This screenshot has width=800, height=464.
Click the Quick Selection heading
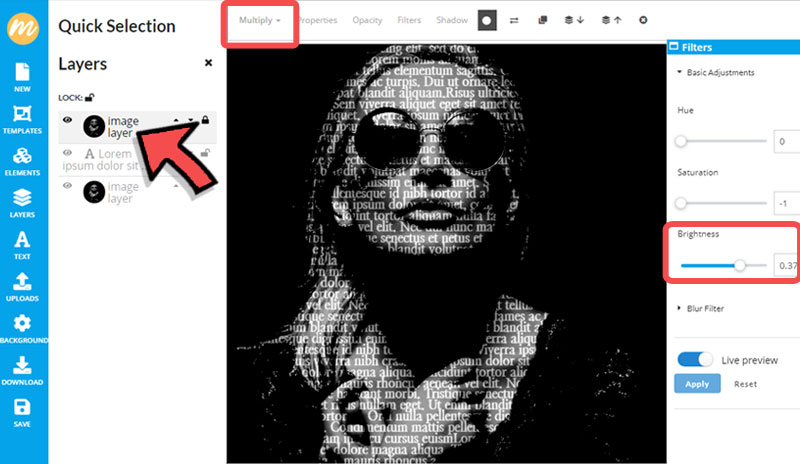pyautogui.click(x=117, y=26)
